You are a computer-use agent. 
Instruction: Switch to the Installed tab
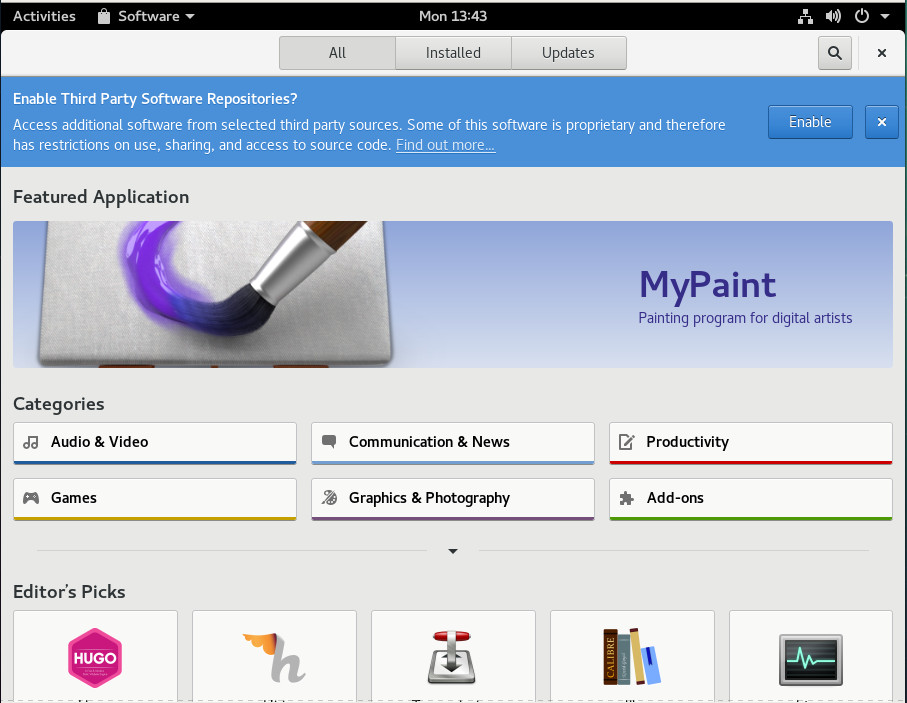point(453,53)
